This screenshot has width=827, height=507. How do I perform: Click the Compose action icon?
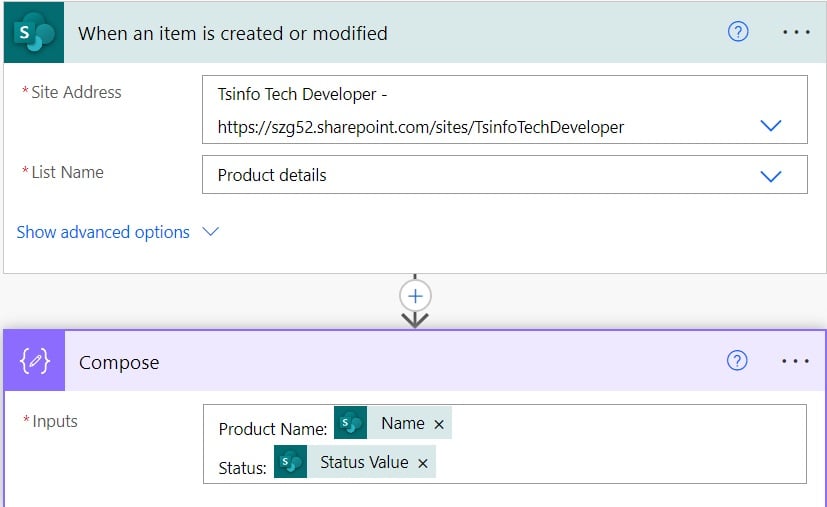34,361
